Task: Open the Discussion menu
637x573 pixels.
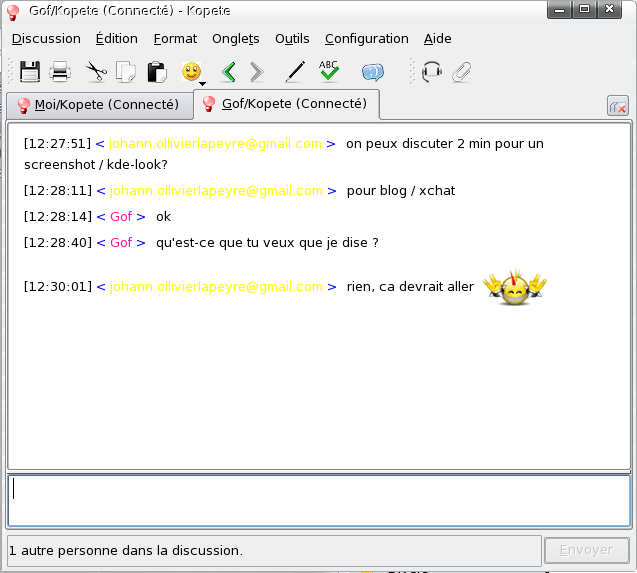Action: tap(46, 39)
